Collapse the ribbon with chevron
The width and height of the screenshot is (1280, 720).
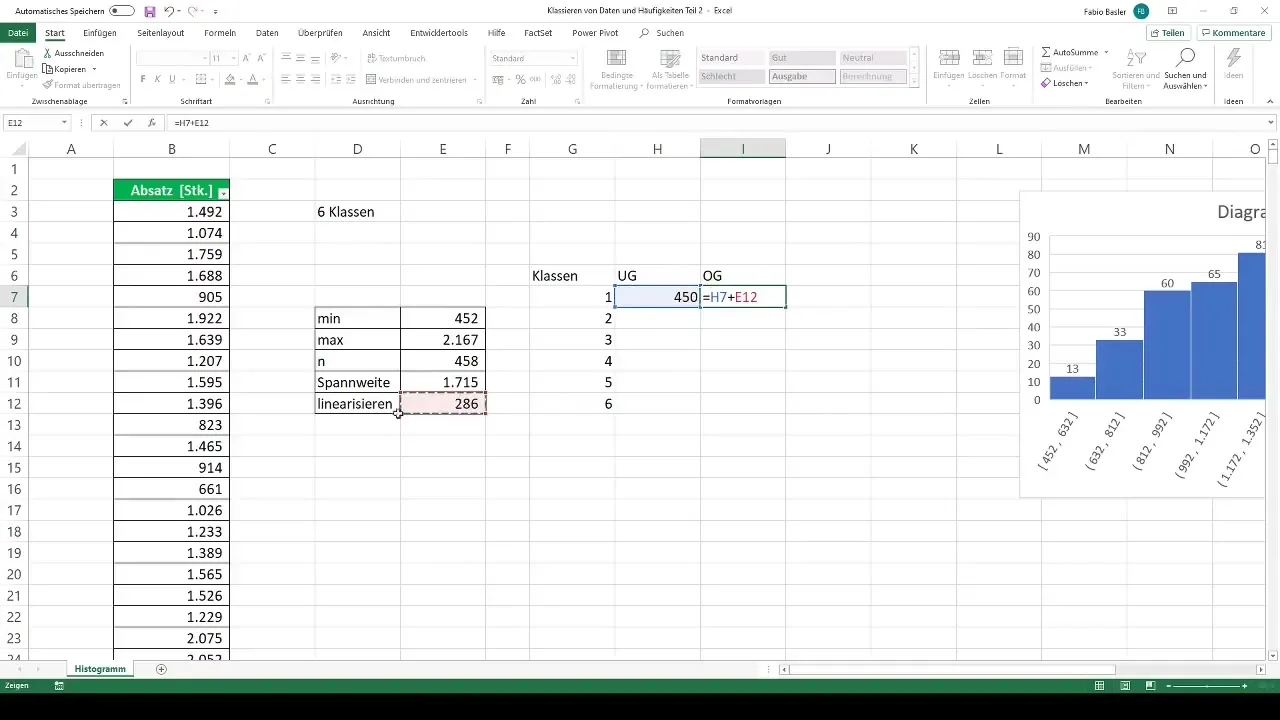[x=1269, y=101]
